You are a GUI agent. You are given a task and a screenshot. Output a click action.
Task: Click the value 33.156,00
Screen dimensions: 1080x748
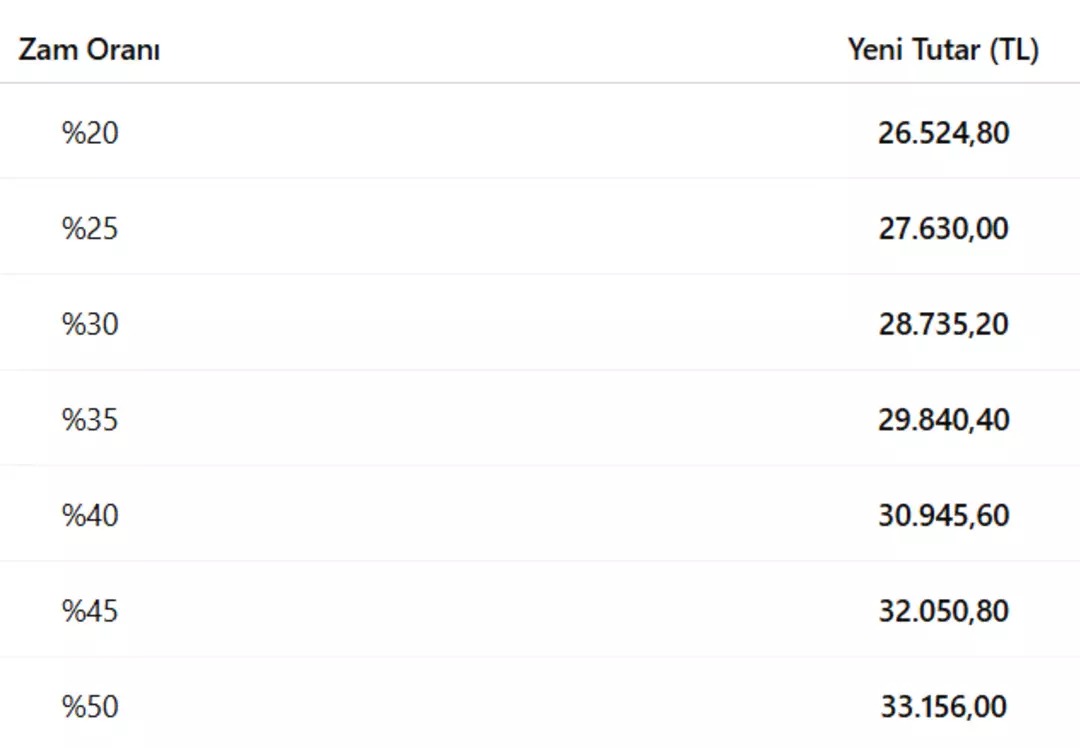point(943,707)
